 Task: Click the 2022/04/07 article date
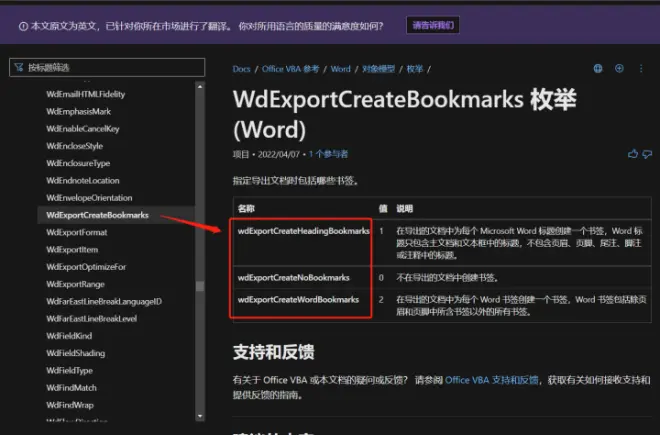pos(278,154)
